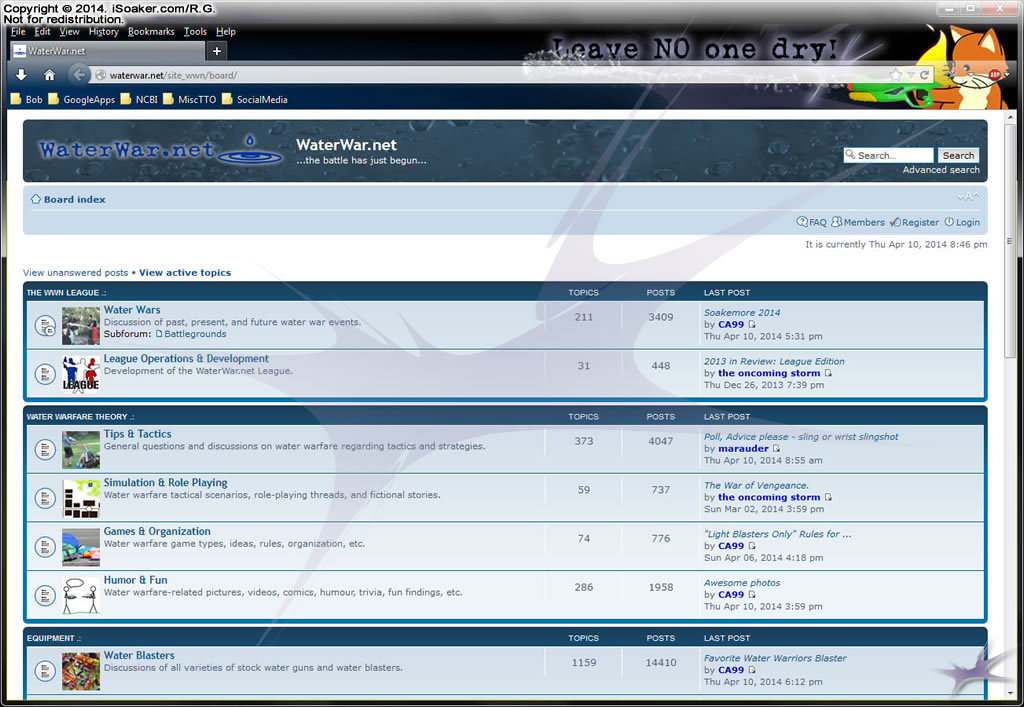The image size is (1024, 707).
Task: Click forum status icon for Games & Organization
Action: pos(45,546)
